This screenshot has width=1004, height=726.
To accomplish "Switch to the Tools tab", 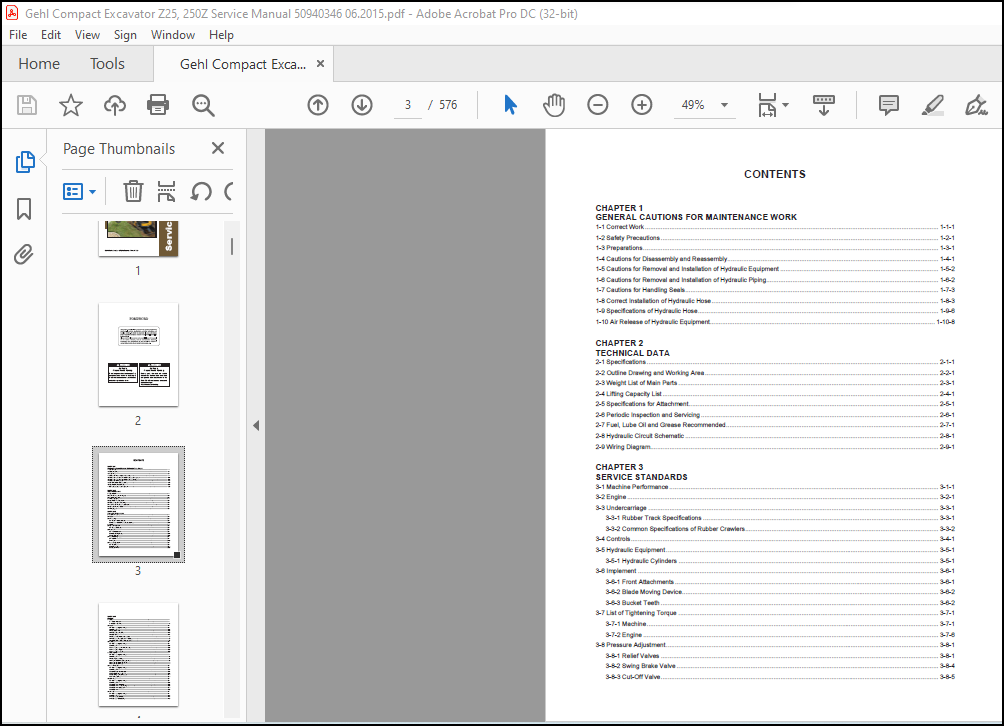I will pos(107,63).
